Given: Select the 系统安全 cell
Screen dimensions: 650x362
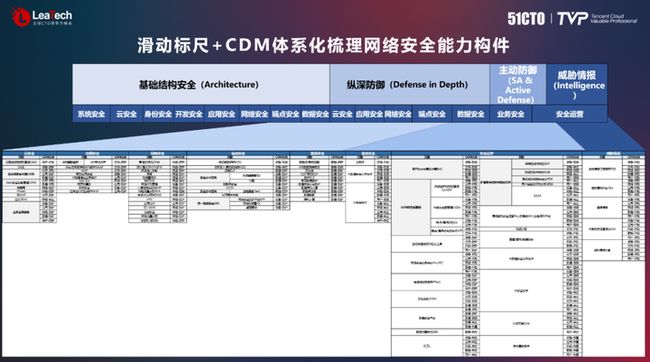Looking at the screenshot, I should pos(91,114).
